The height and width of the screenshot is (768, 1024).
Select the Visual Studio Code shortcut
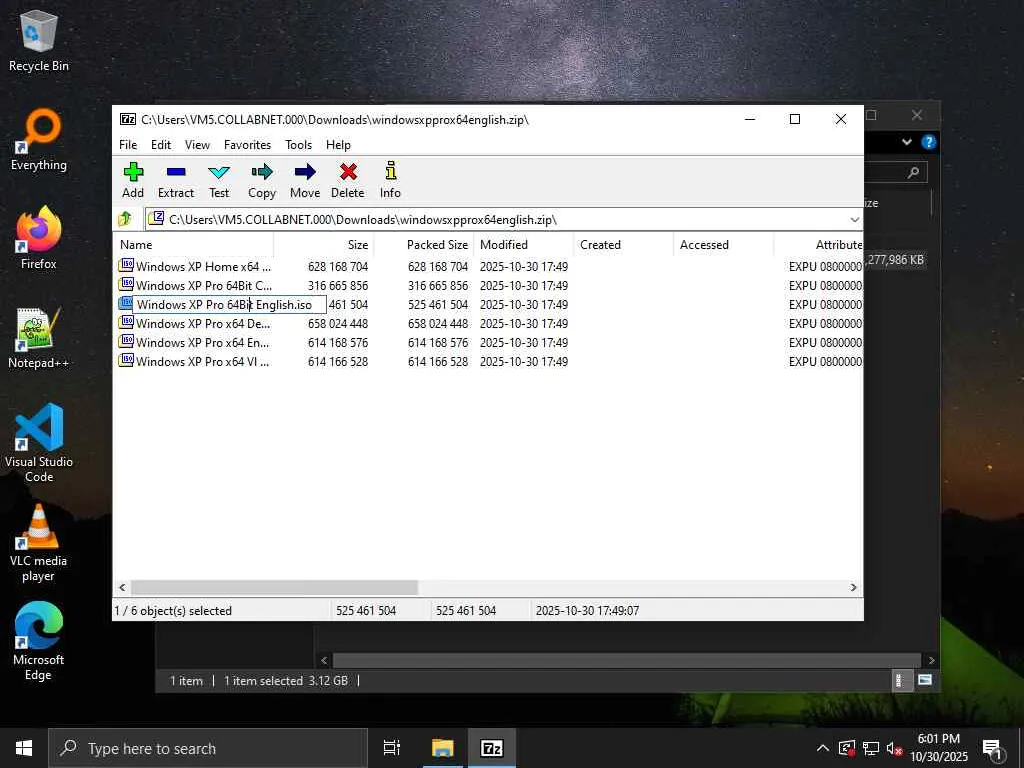click(39, 443)
